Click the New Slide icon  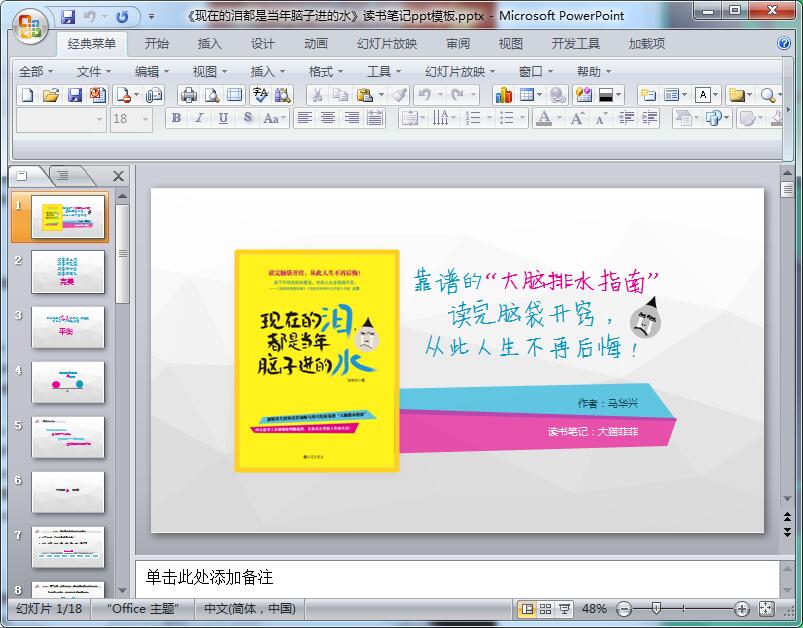pos(648,95)
